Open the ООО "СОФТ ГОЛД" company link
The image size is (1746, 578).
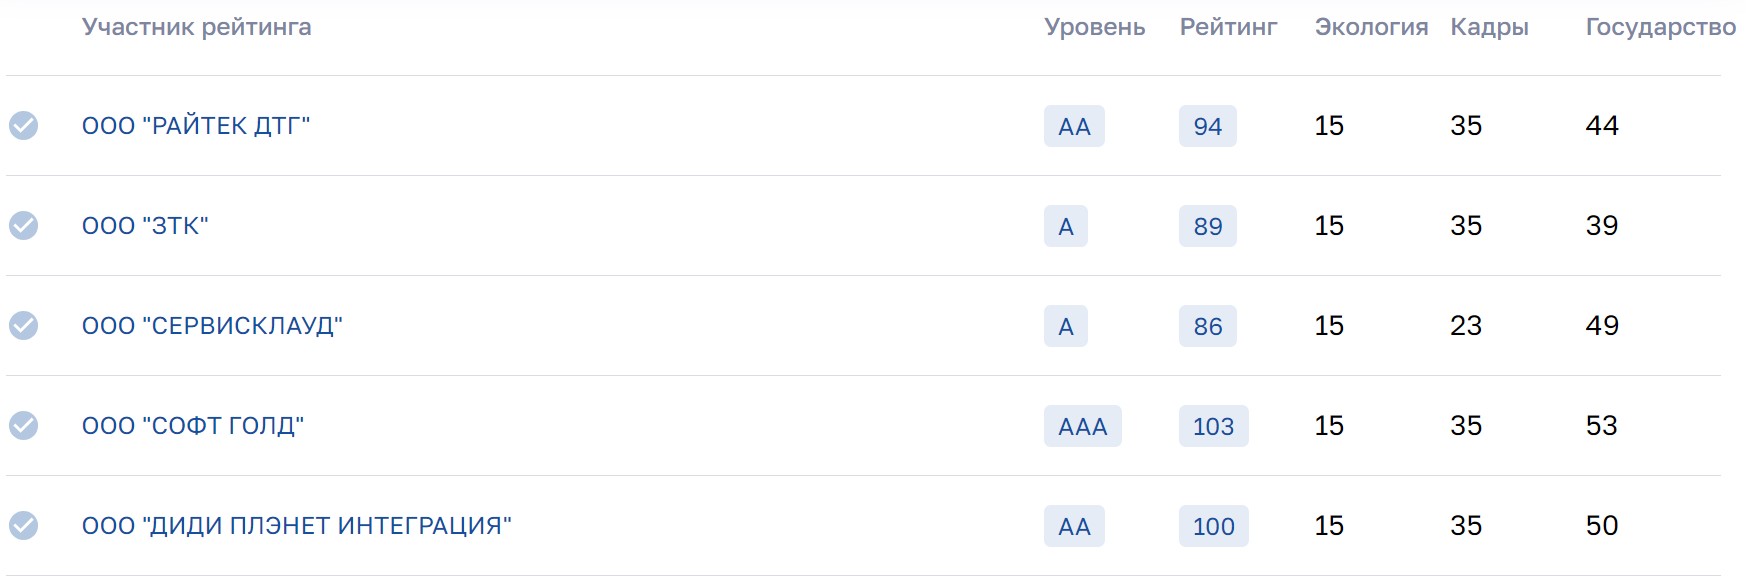tap(193, 426)
